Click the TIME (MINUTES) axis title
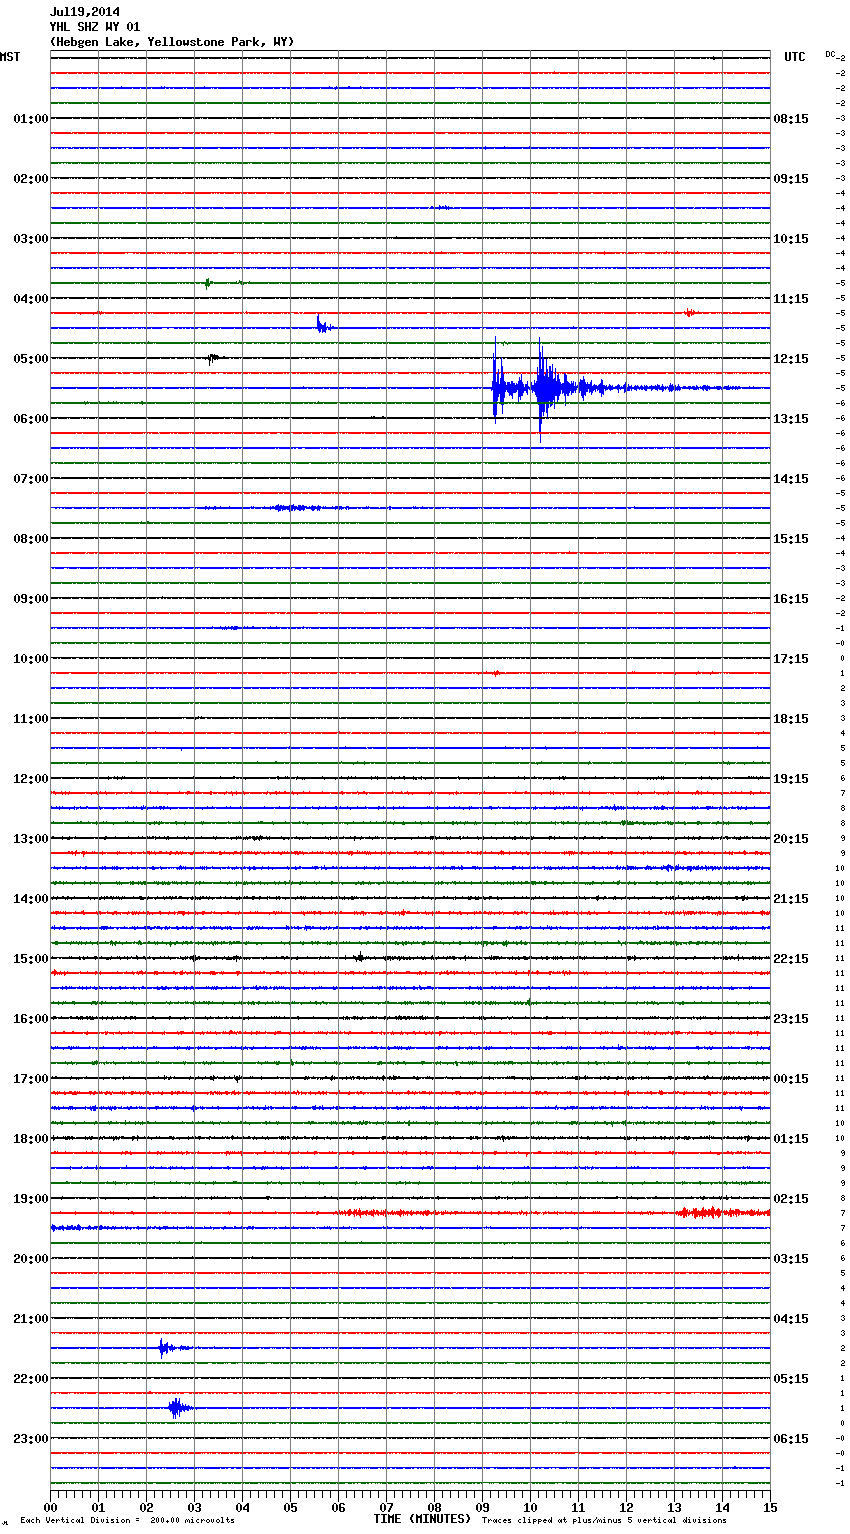The image size is (850, 1534). (x=422, y=1519)
